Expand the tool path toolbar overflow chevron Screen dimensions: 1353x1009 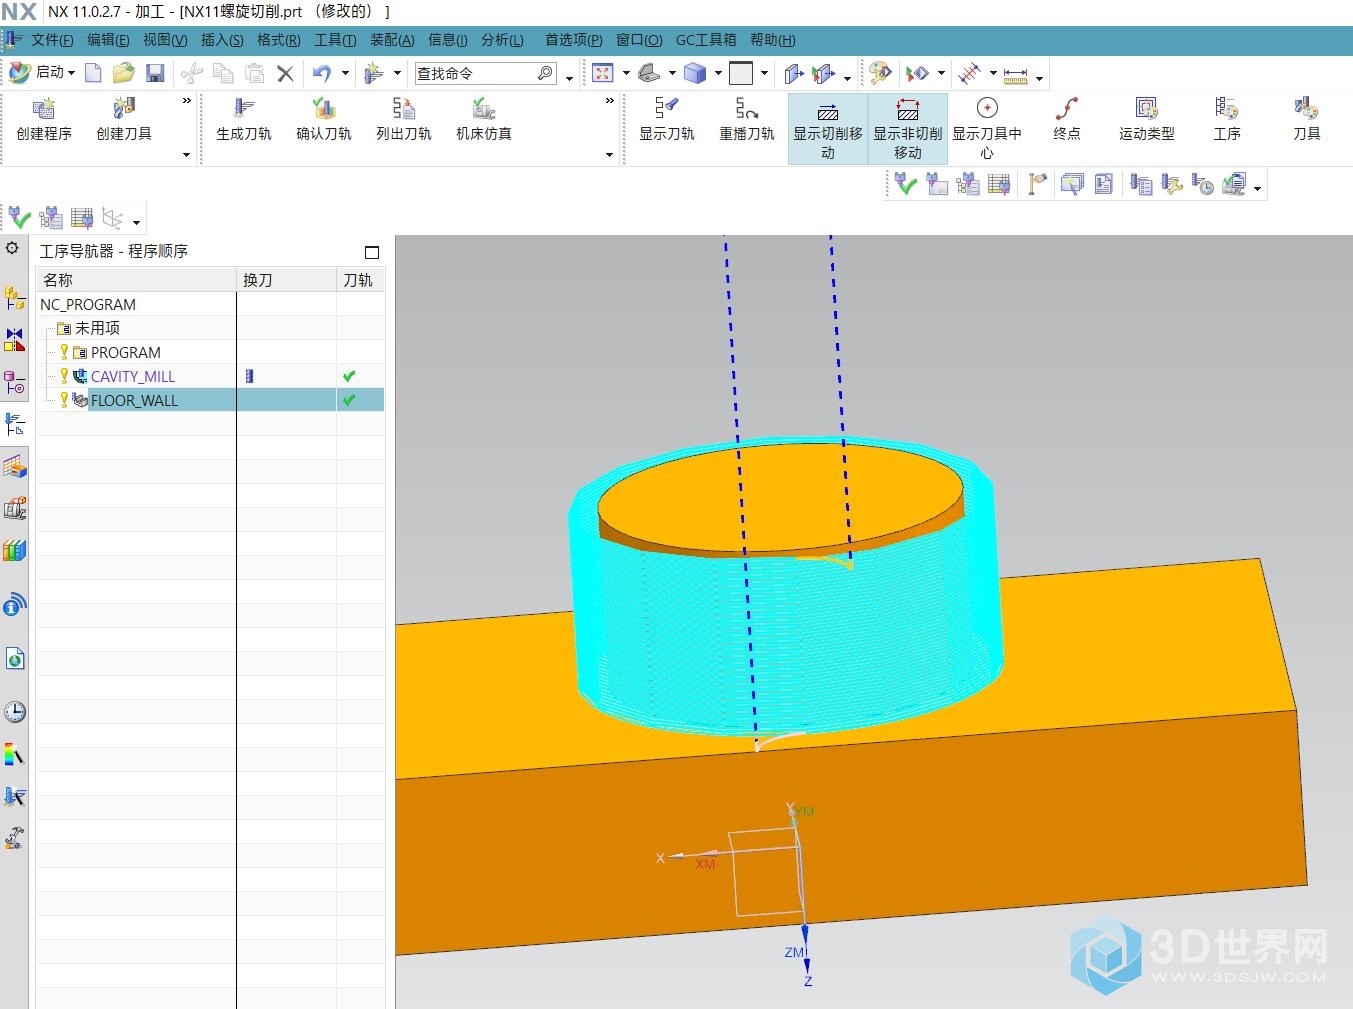(x=609, y=101)
